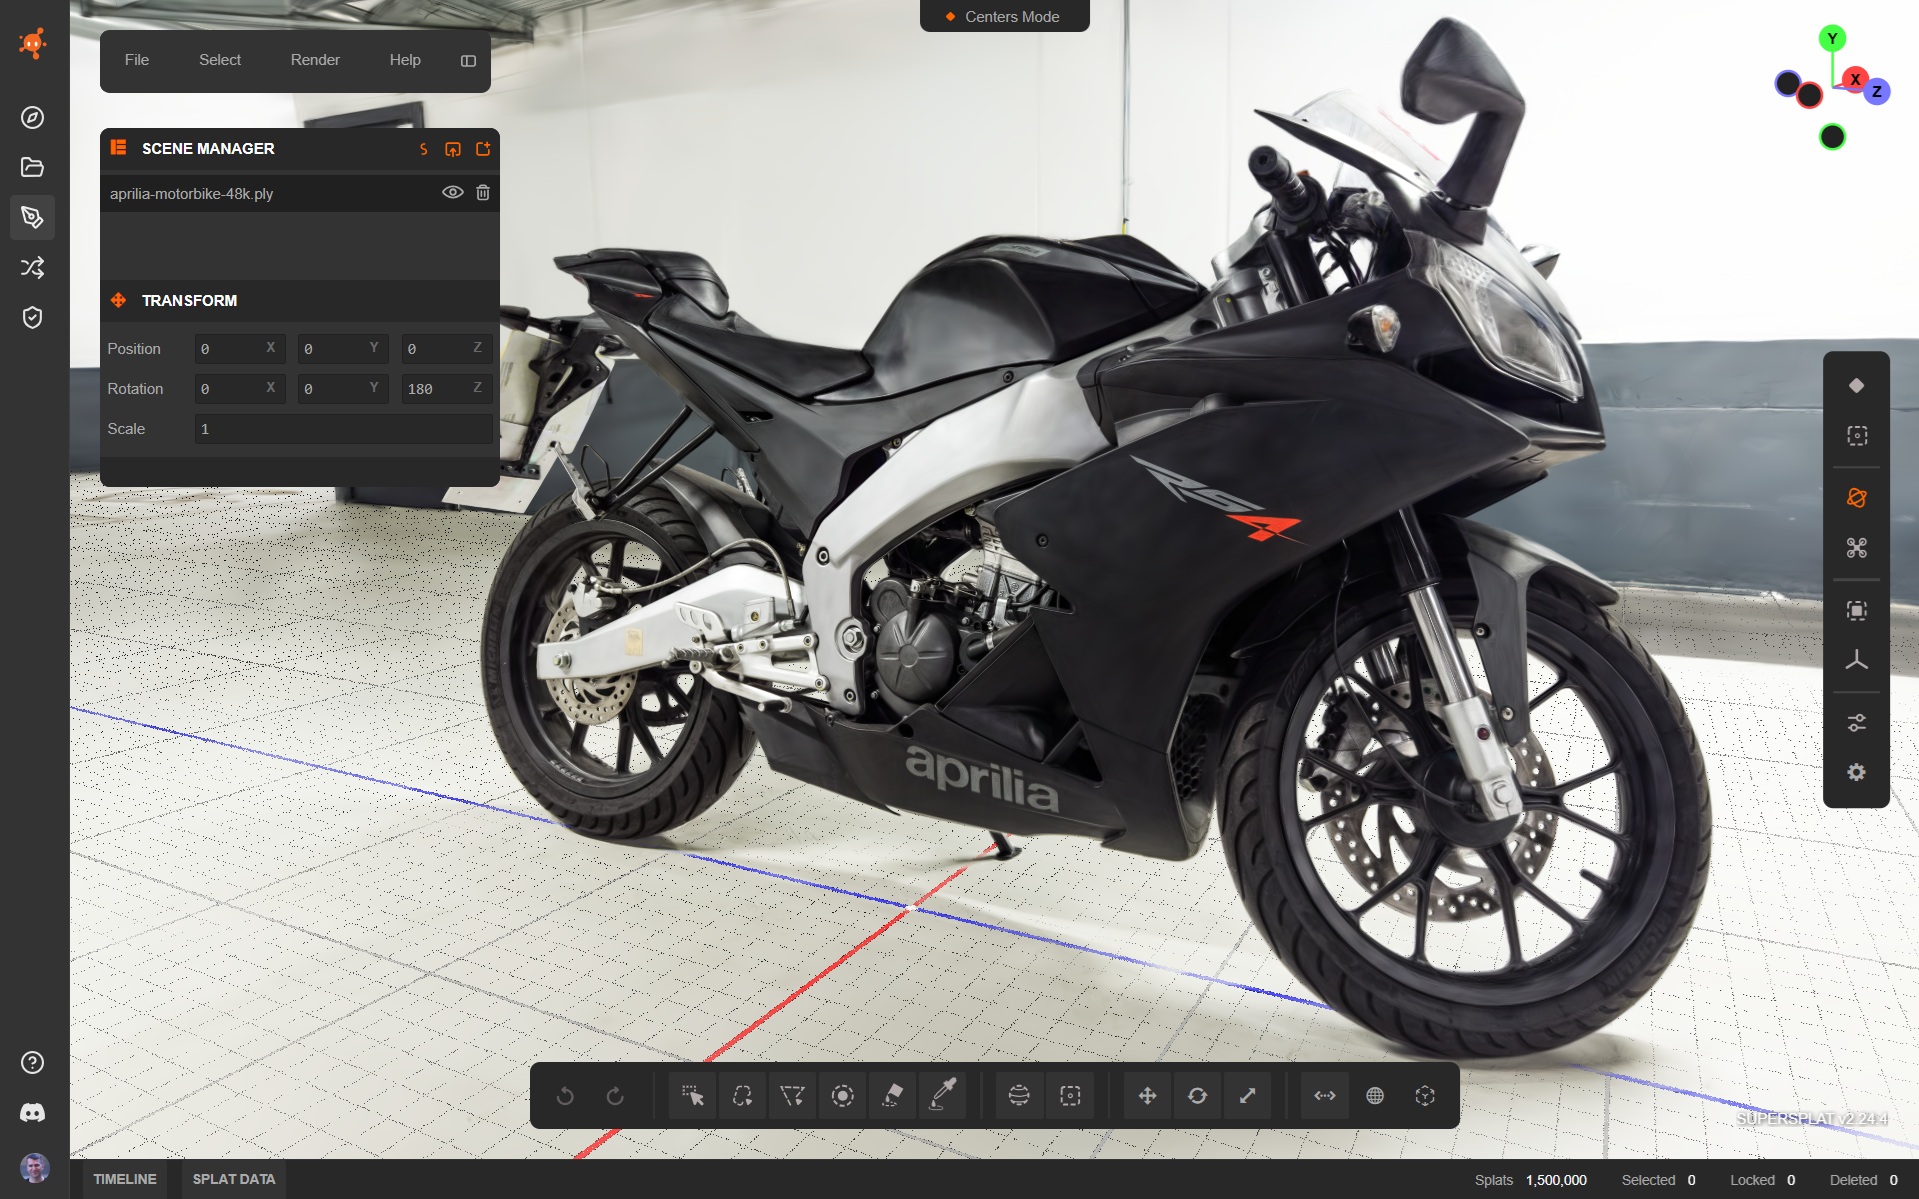Screen dimensions: 1919x1199
Task: Open the view options sliders panel
Action: [x=1856, y=722]
